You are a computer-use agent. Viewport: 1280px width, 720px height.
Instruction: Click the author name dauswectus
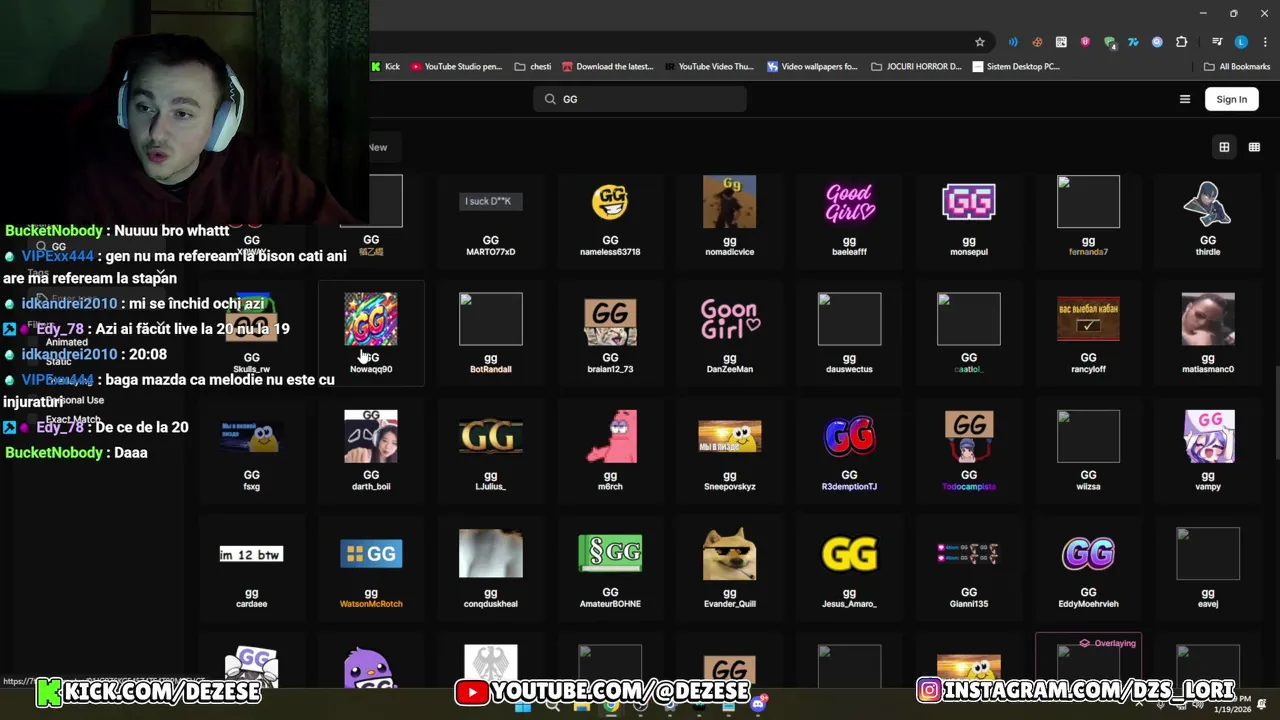coord(849,369)
